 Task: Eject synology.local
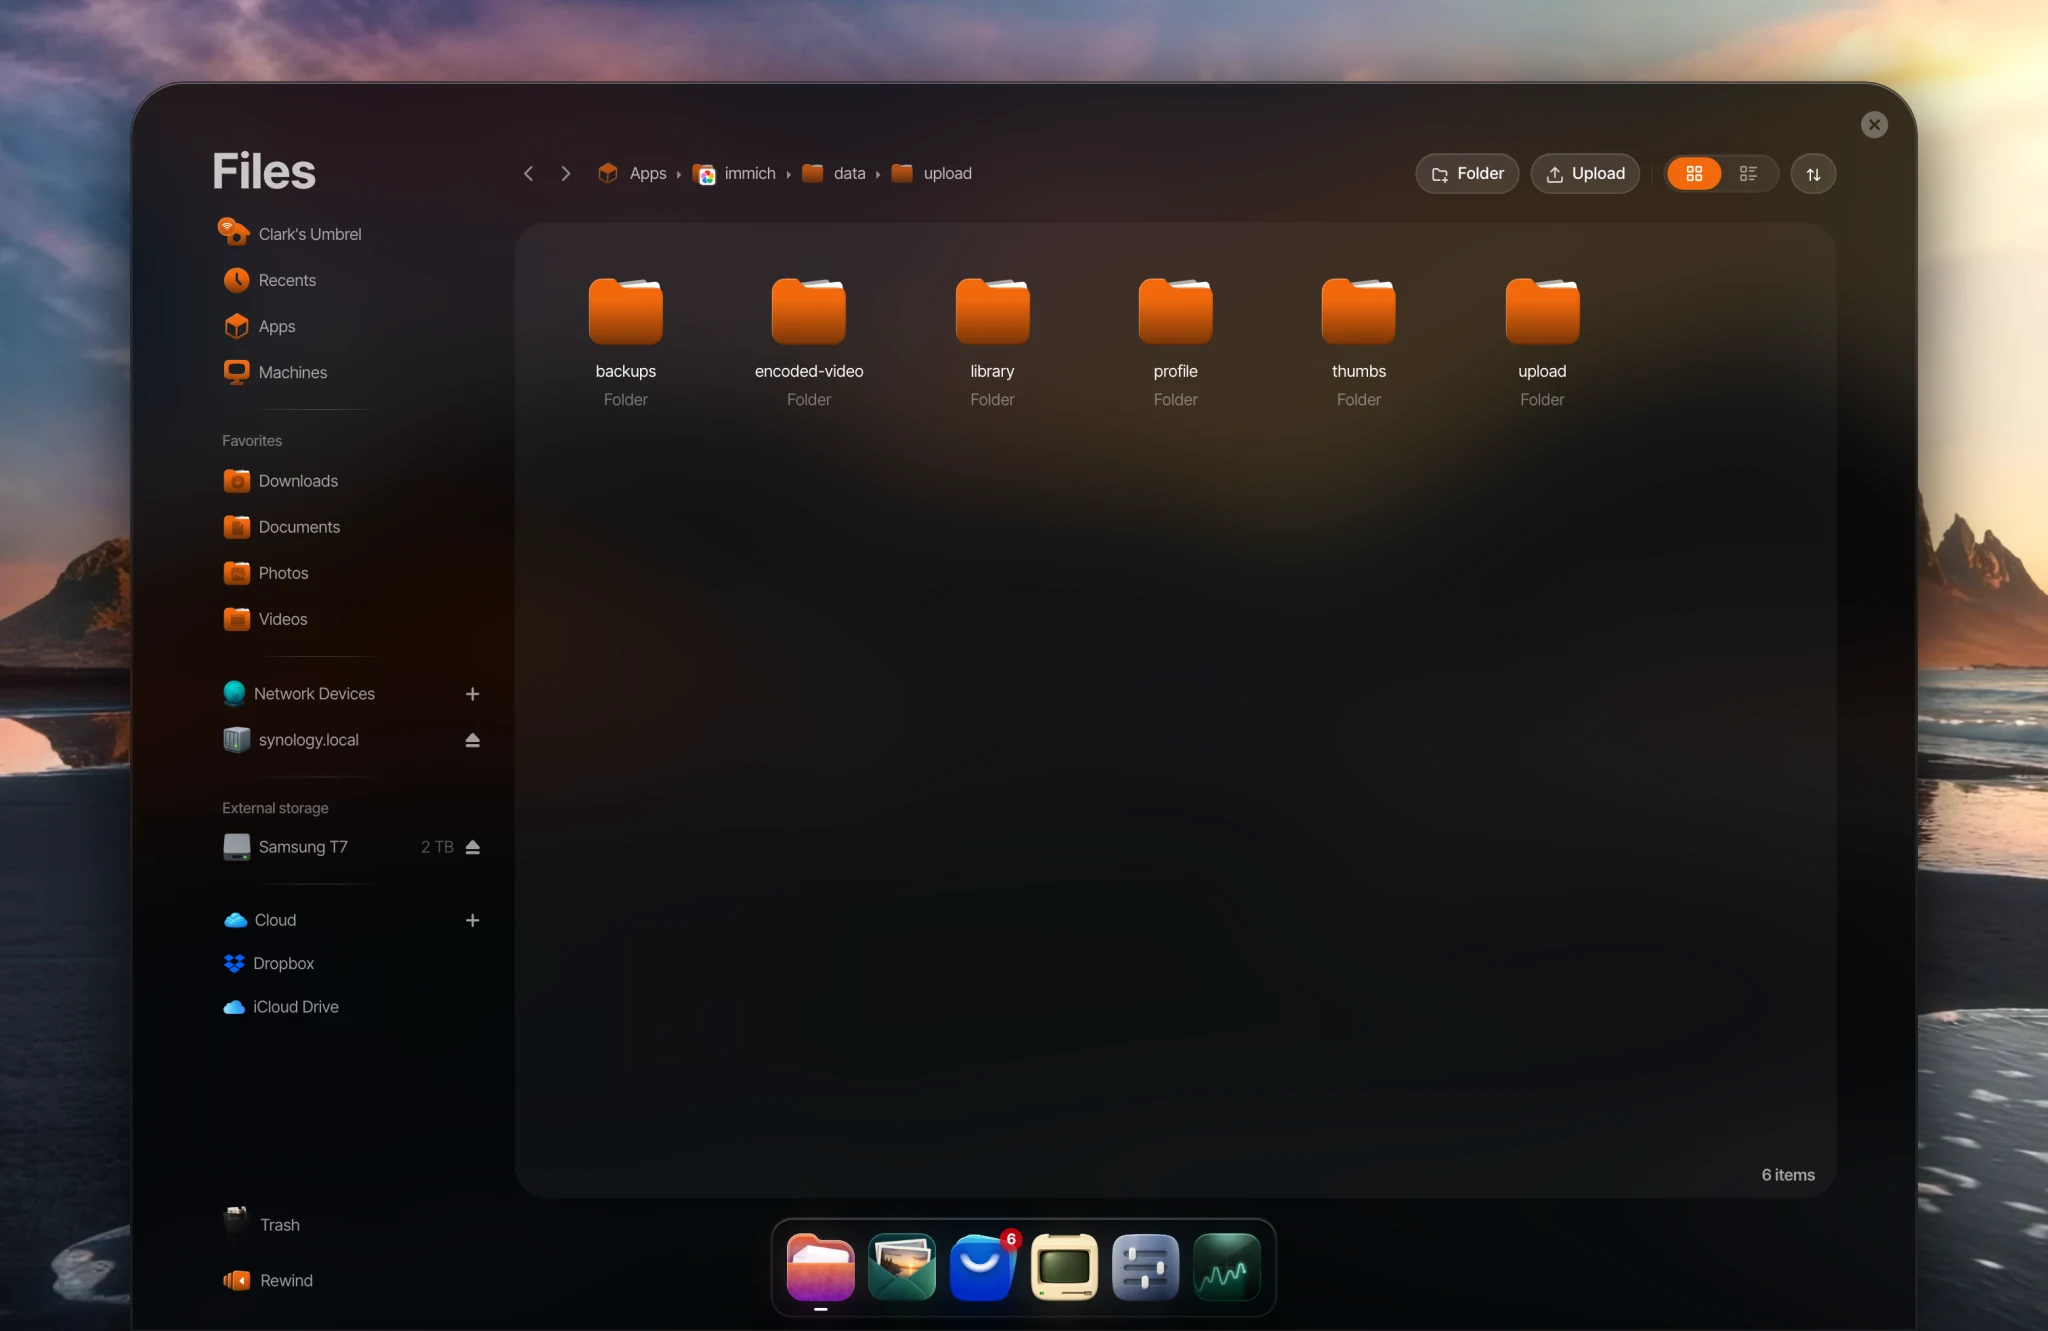(x=472, y=740)
